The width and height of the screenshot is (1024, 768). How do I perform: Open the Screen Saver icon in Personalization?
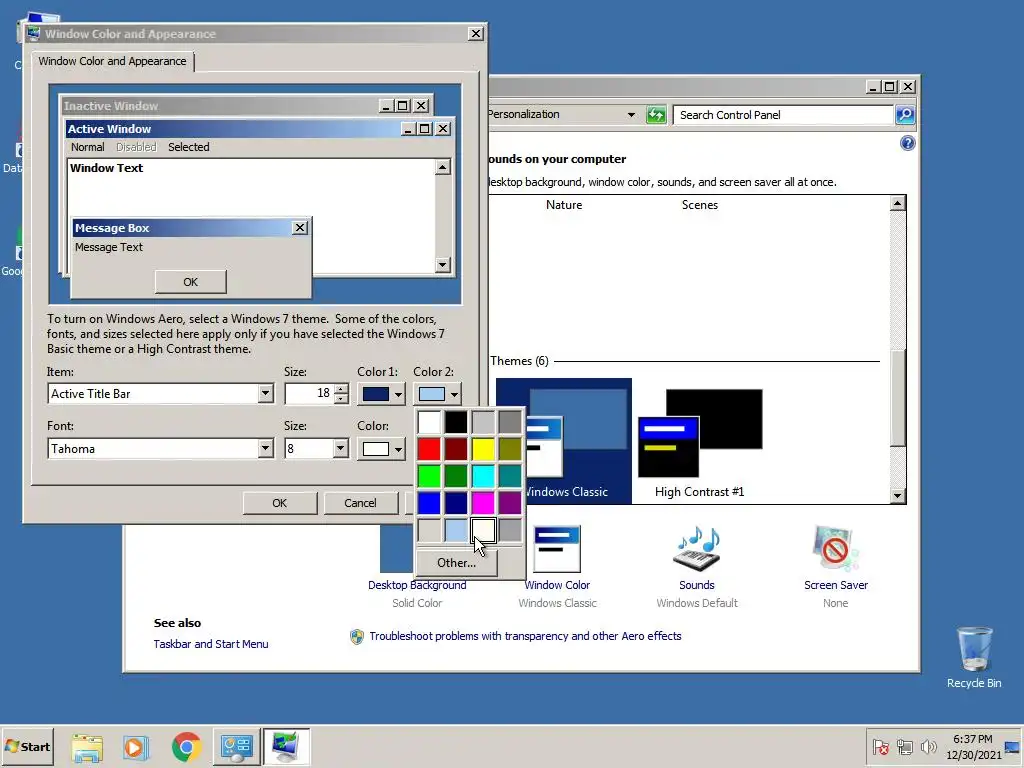click(835, 549)
